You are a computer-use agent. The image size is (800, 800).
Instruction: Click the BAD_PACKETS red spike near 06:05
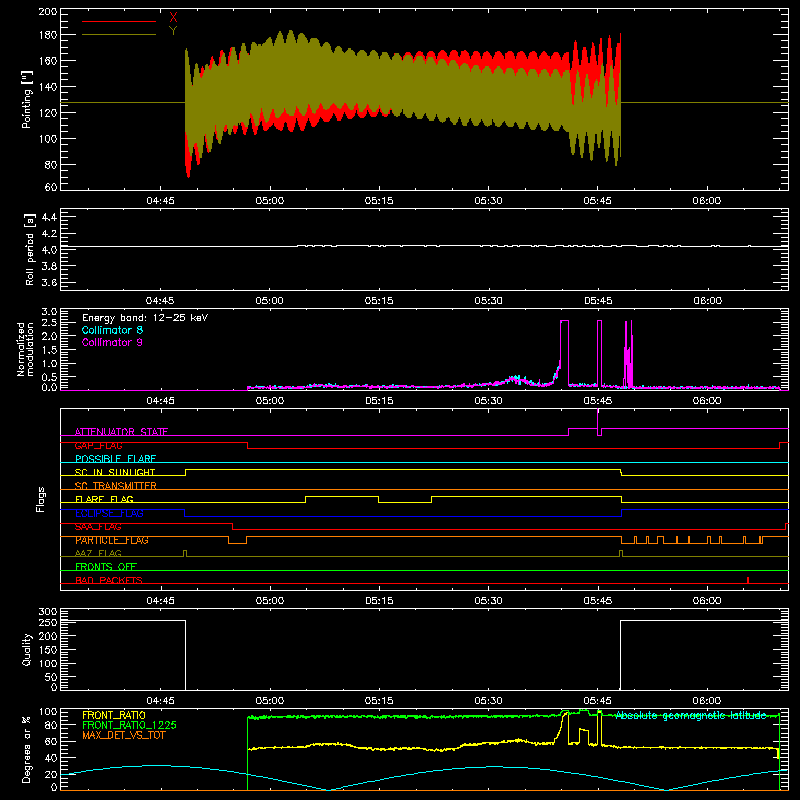tap(747, 580)
